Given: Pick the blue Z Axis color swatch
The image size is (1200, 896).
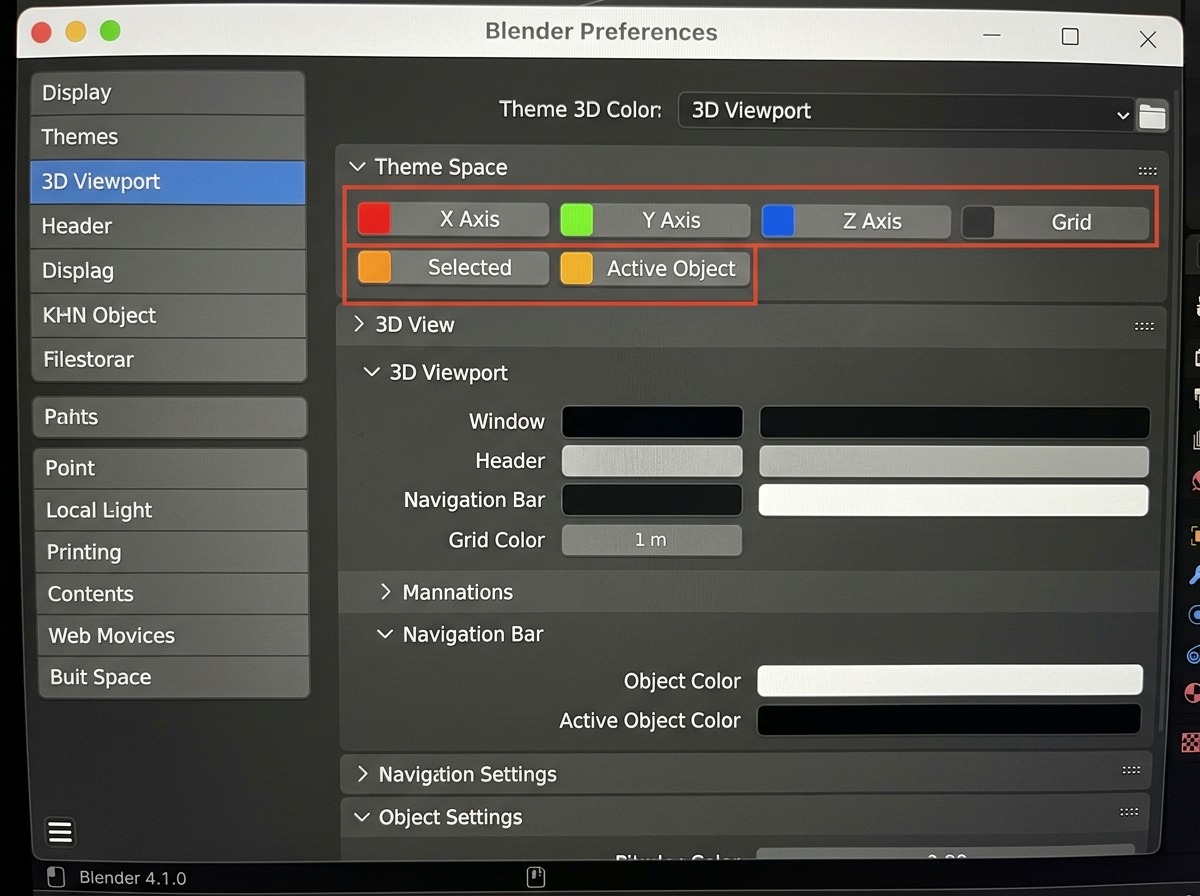Looking at the screenshot, I should pyautogui.click(x=778, y=221).
